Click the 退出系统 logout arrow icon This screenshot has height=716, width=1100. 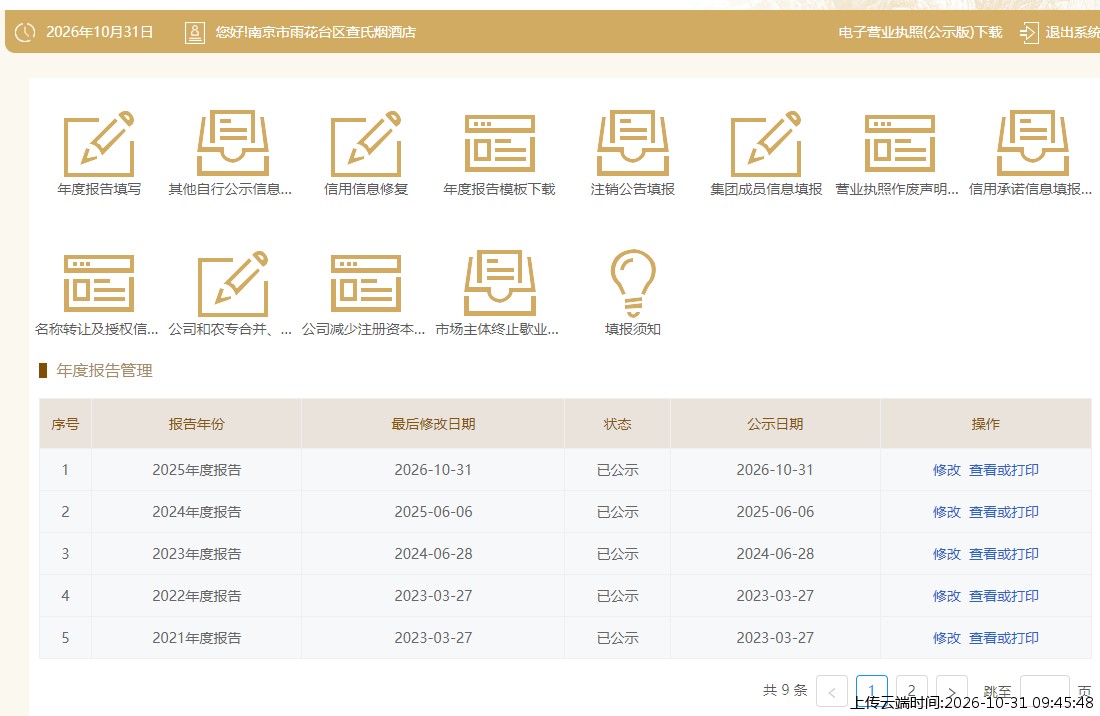click(x=1028, y=32)
